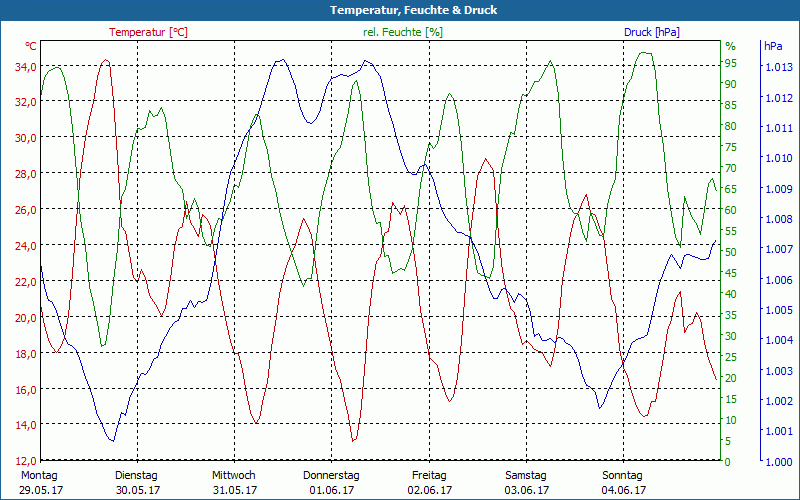Click the 75 humidity axis value
Image resolution: width=800 pixels, height=500 pixels.
coord(731,147)
